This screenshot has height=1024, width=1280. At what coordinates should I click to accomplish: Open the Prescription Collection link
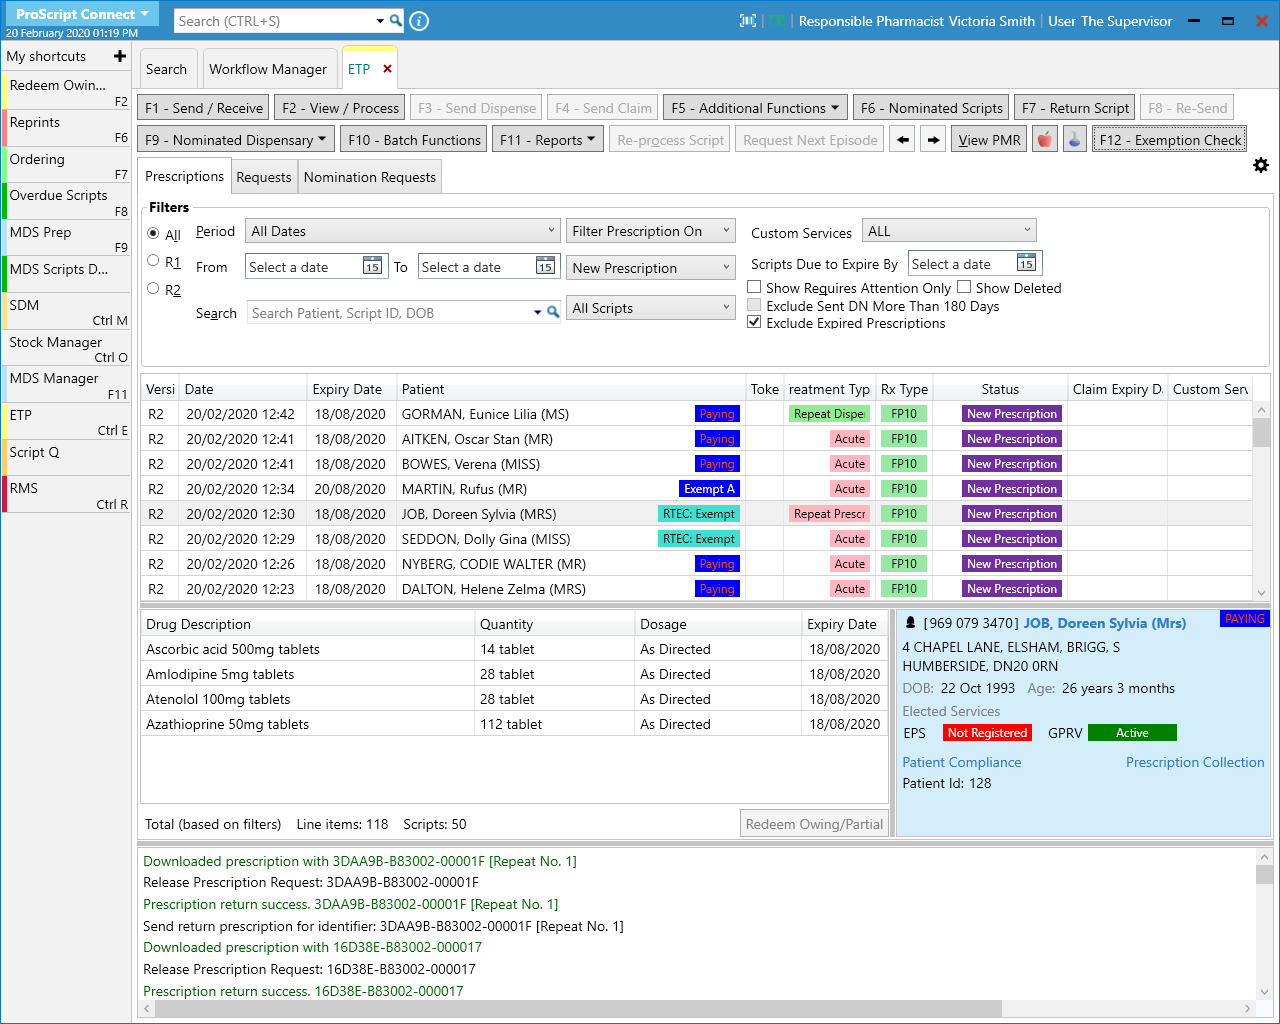(1195, 762)
